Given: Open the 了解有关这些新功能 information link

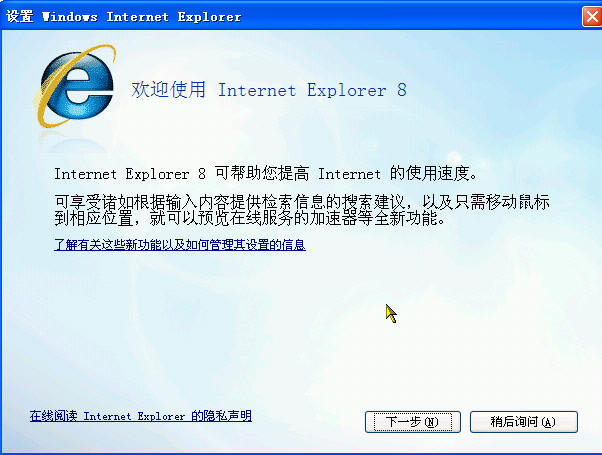Looking at the screenshot, I should click(x=180, y=245).
